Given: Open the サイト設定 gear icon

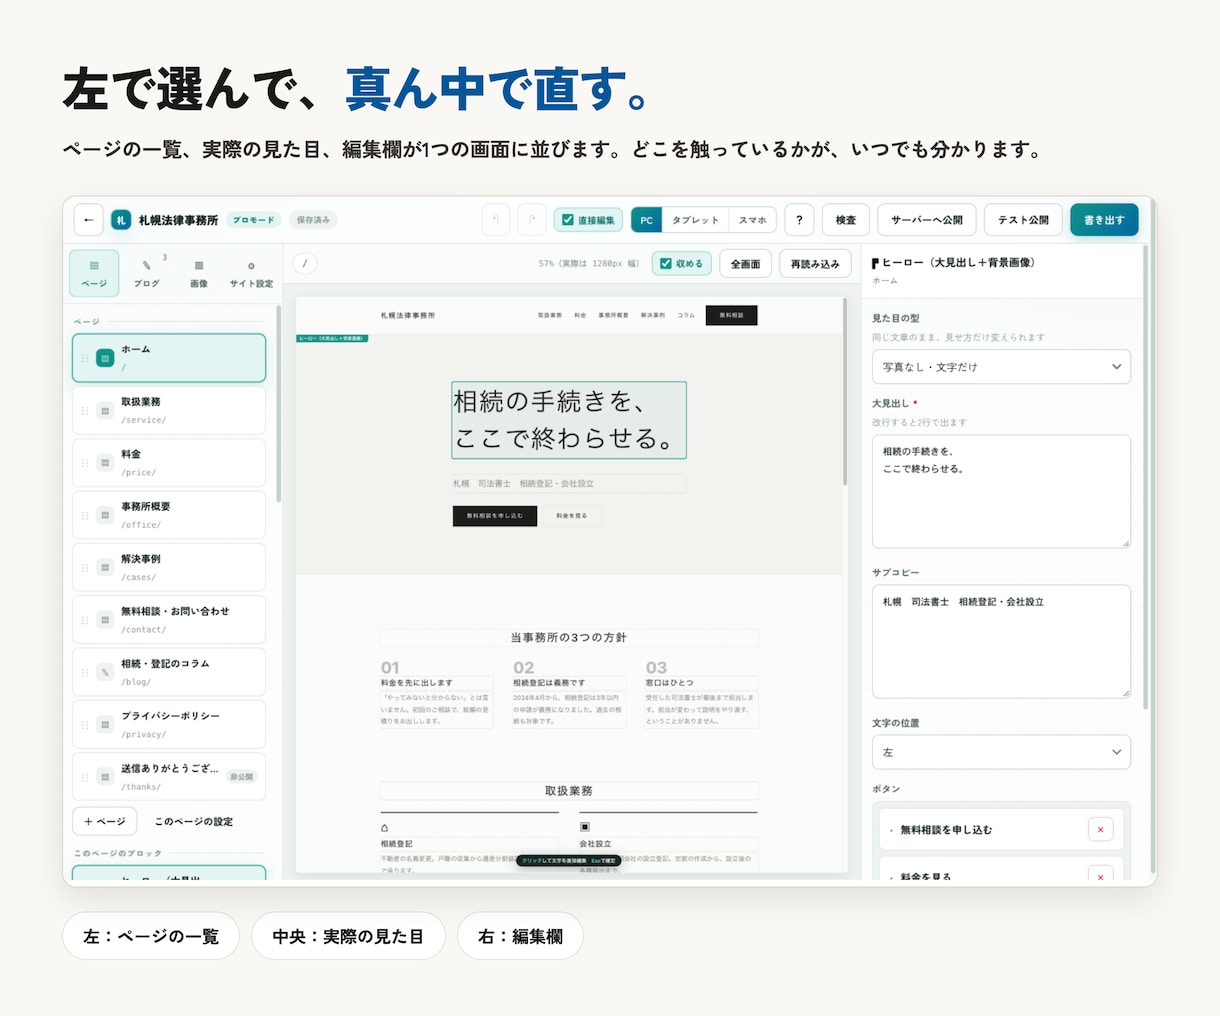Looking at the screenshot, I should point(251,266).
